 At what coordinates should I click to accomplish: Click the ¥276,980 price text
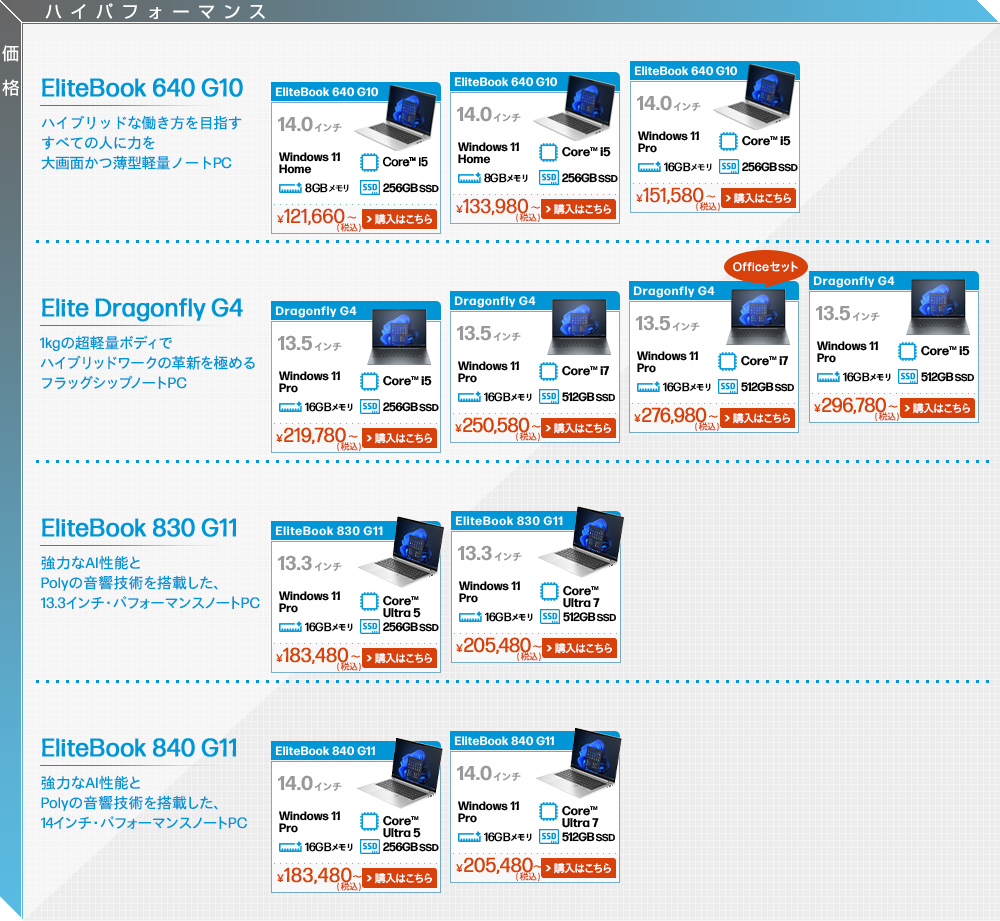click(x=675, y=416)
